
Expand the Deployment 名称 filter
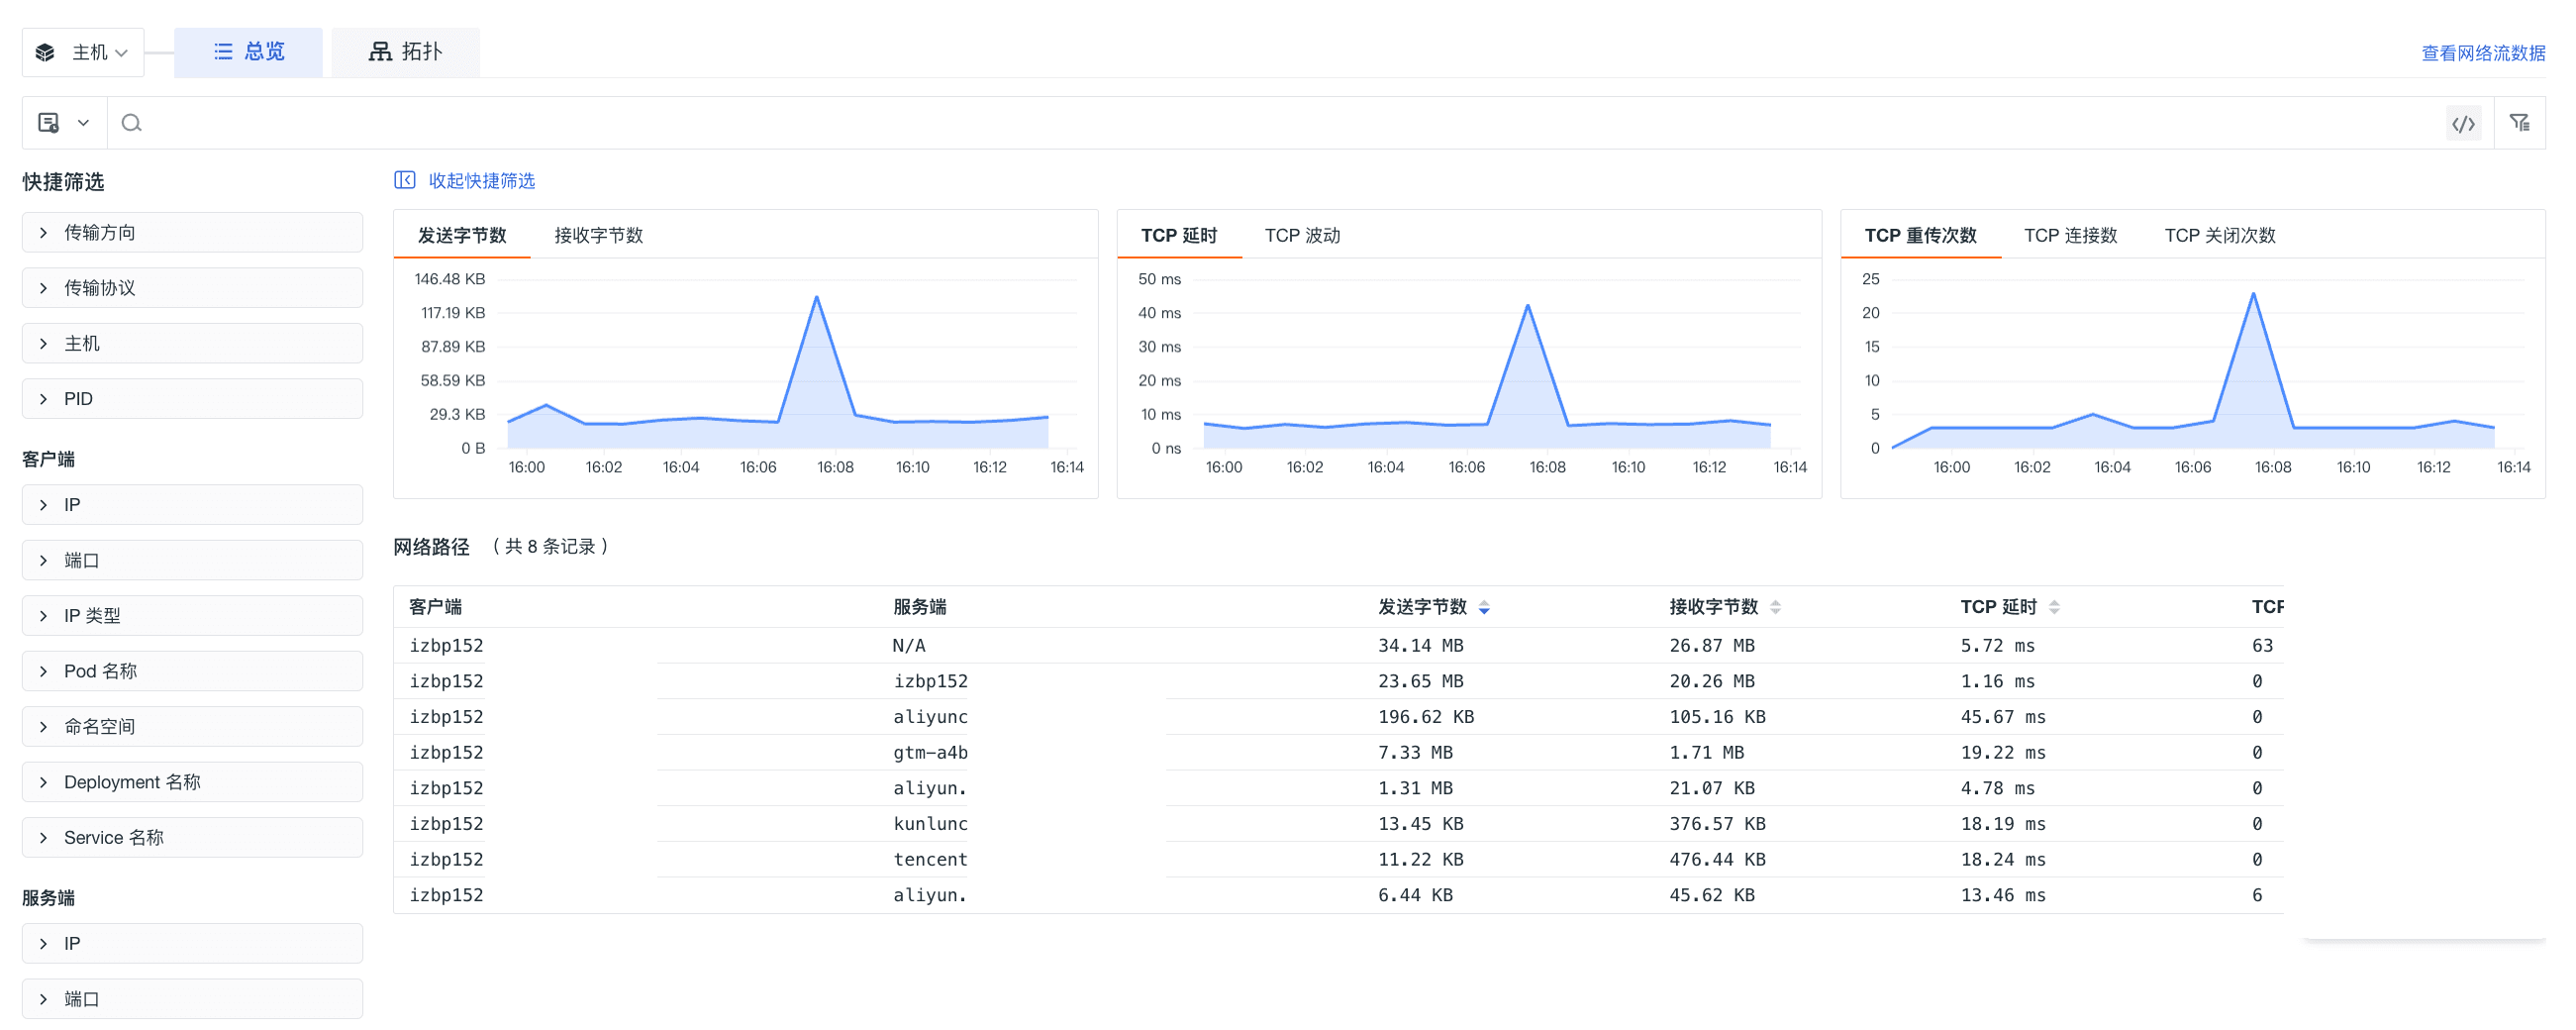[192, 782]
